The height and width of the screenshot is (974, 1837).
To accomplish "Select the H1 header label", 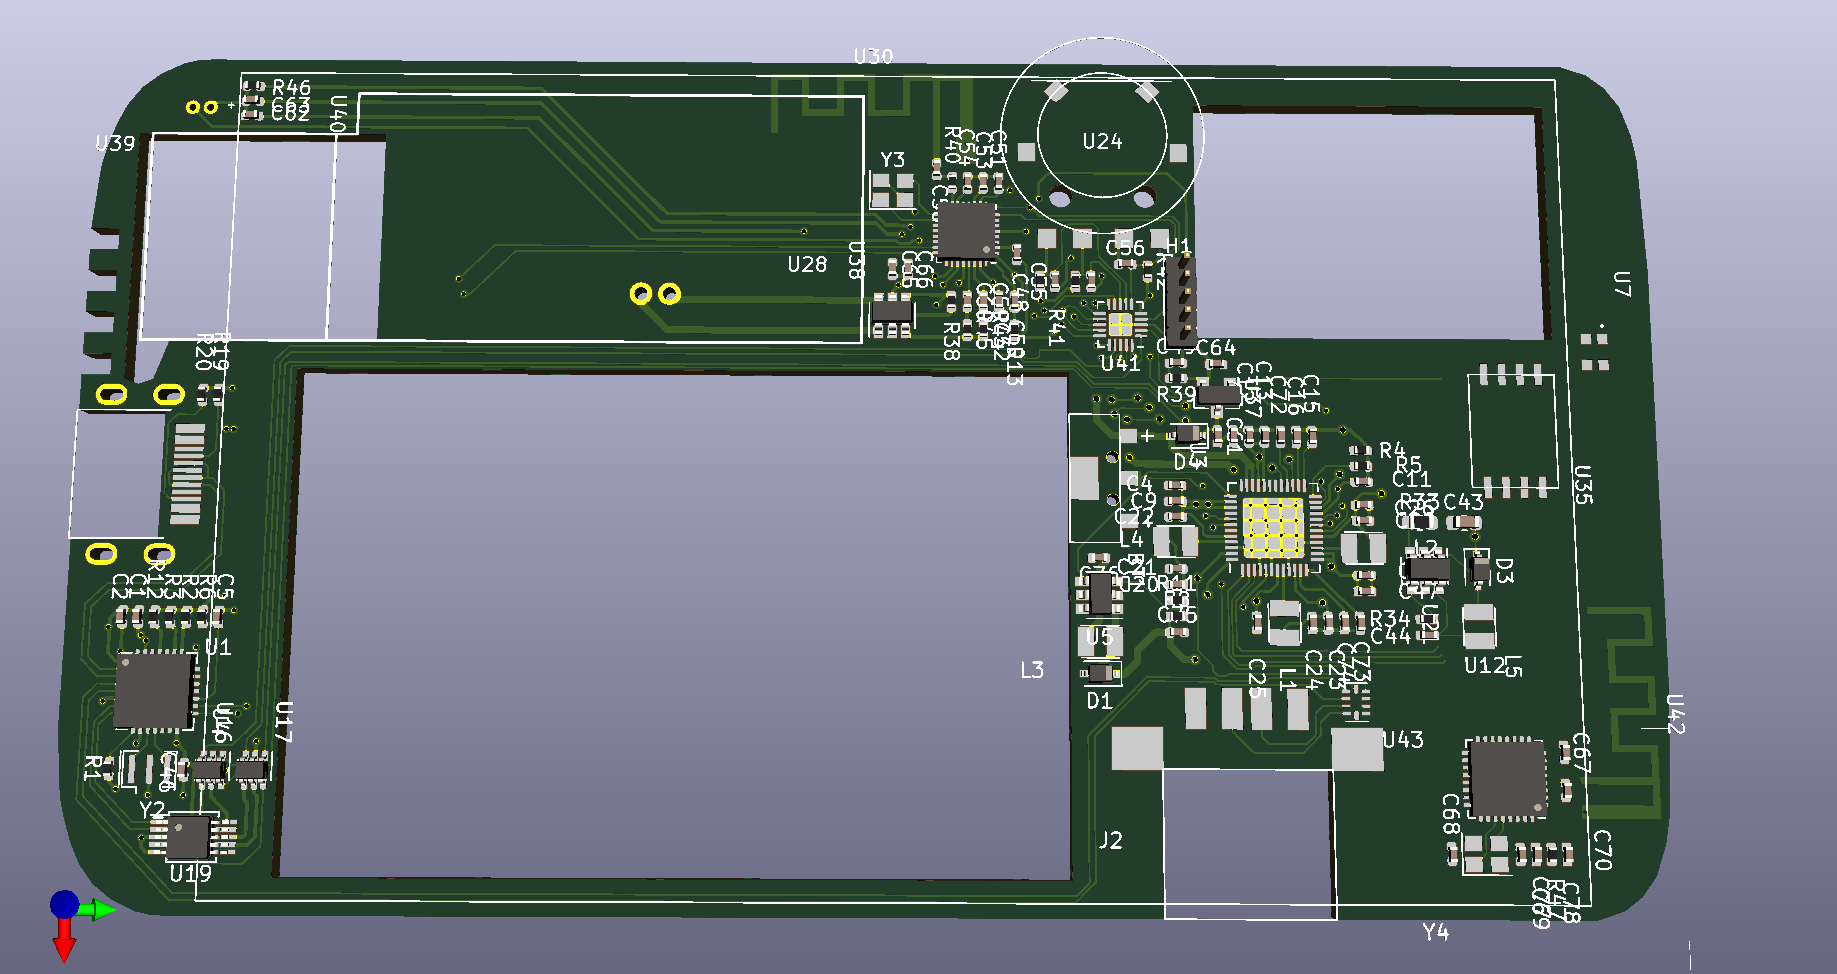I will pyautogui.click(x=1179, y=247).
